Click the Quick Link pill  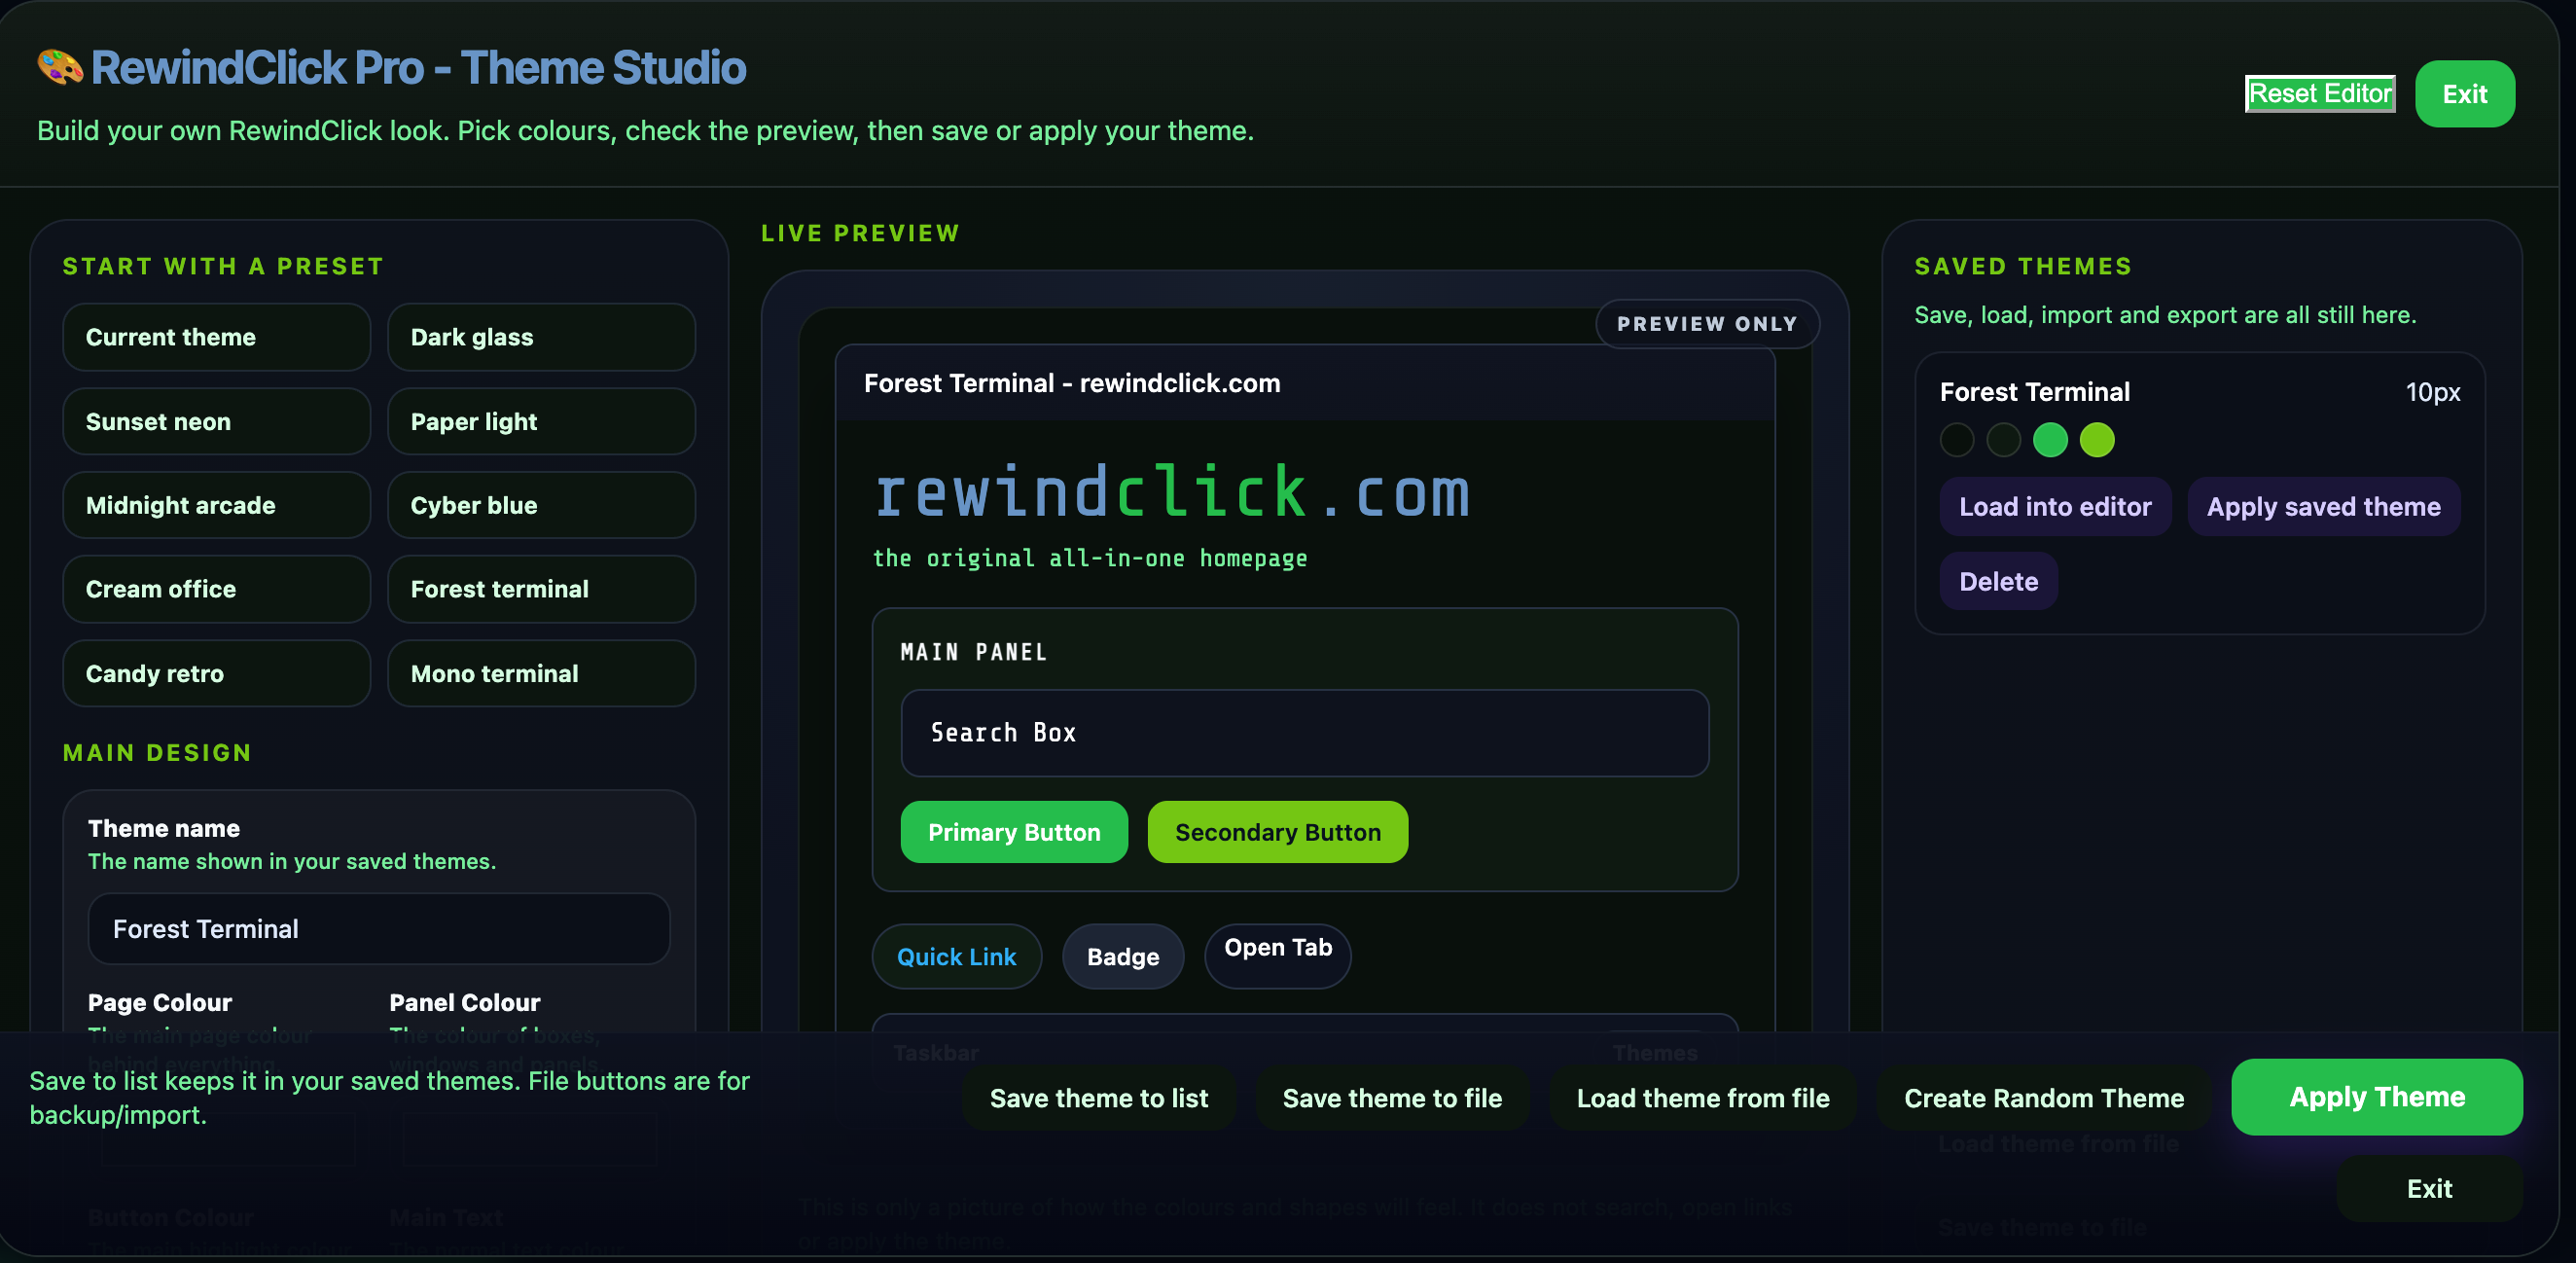(x=957, y=957)
